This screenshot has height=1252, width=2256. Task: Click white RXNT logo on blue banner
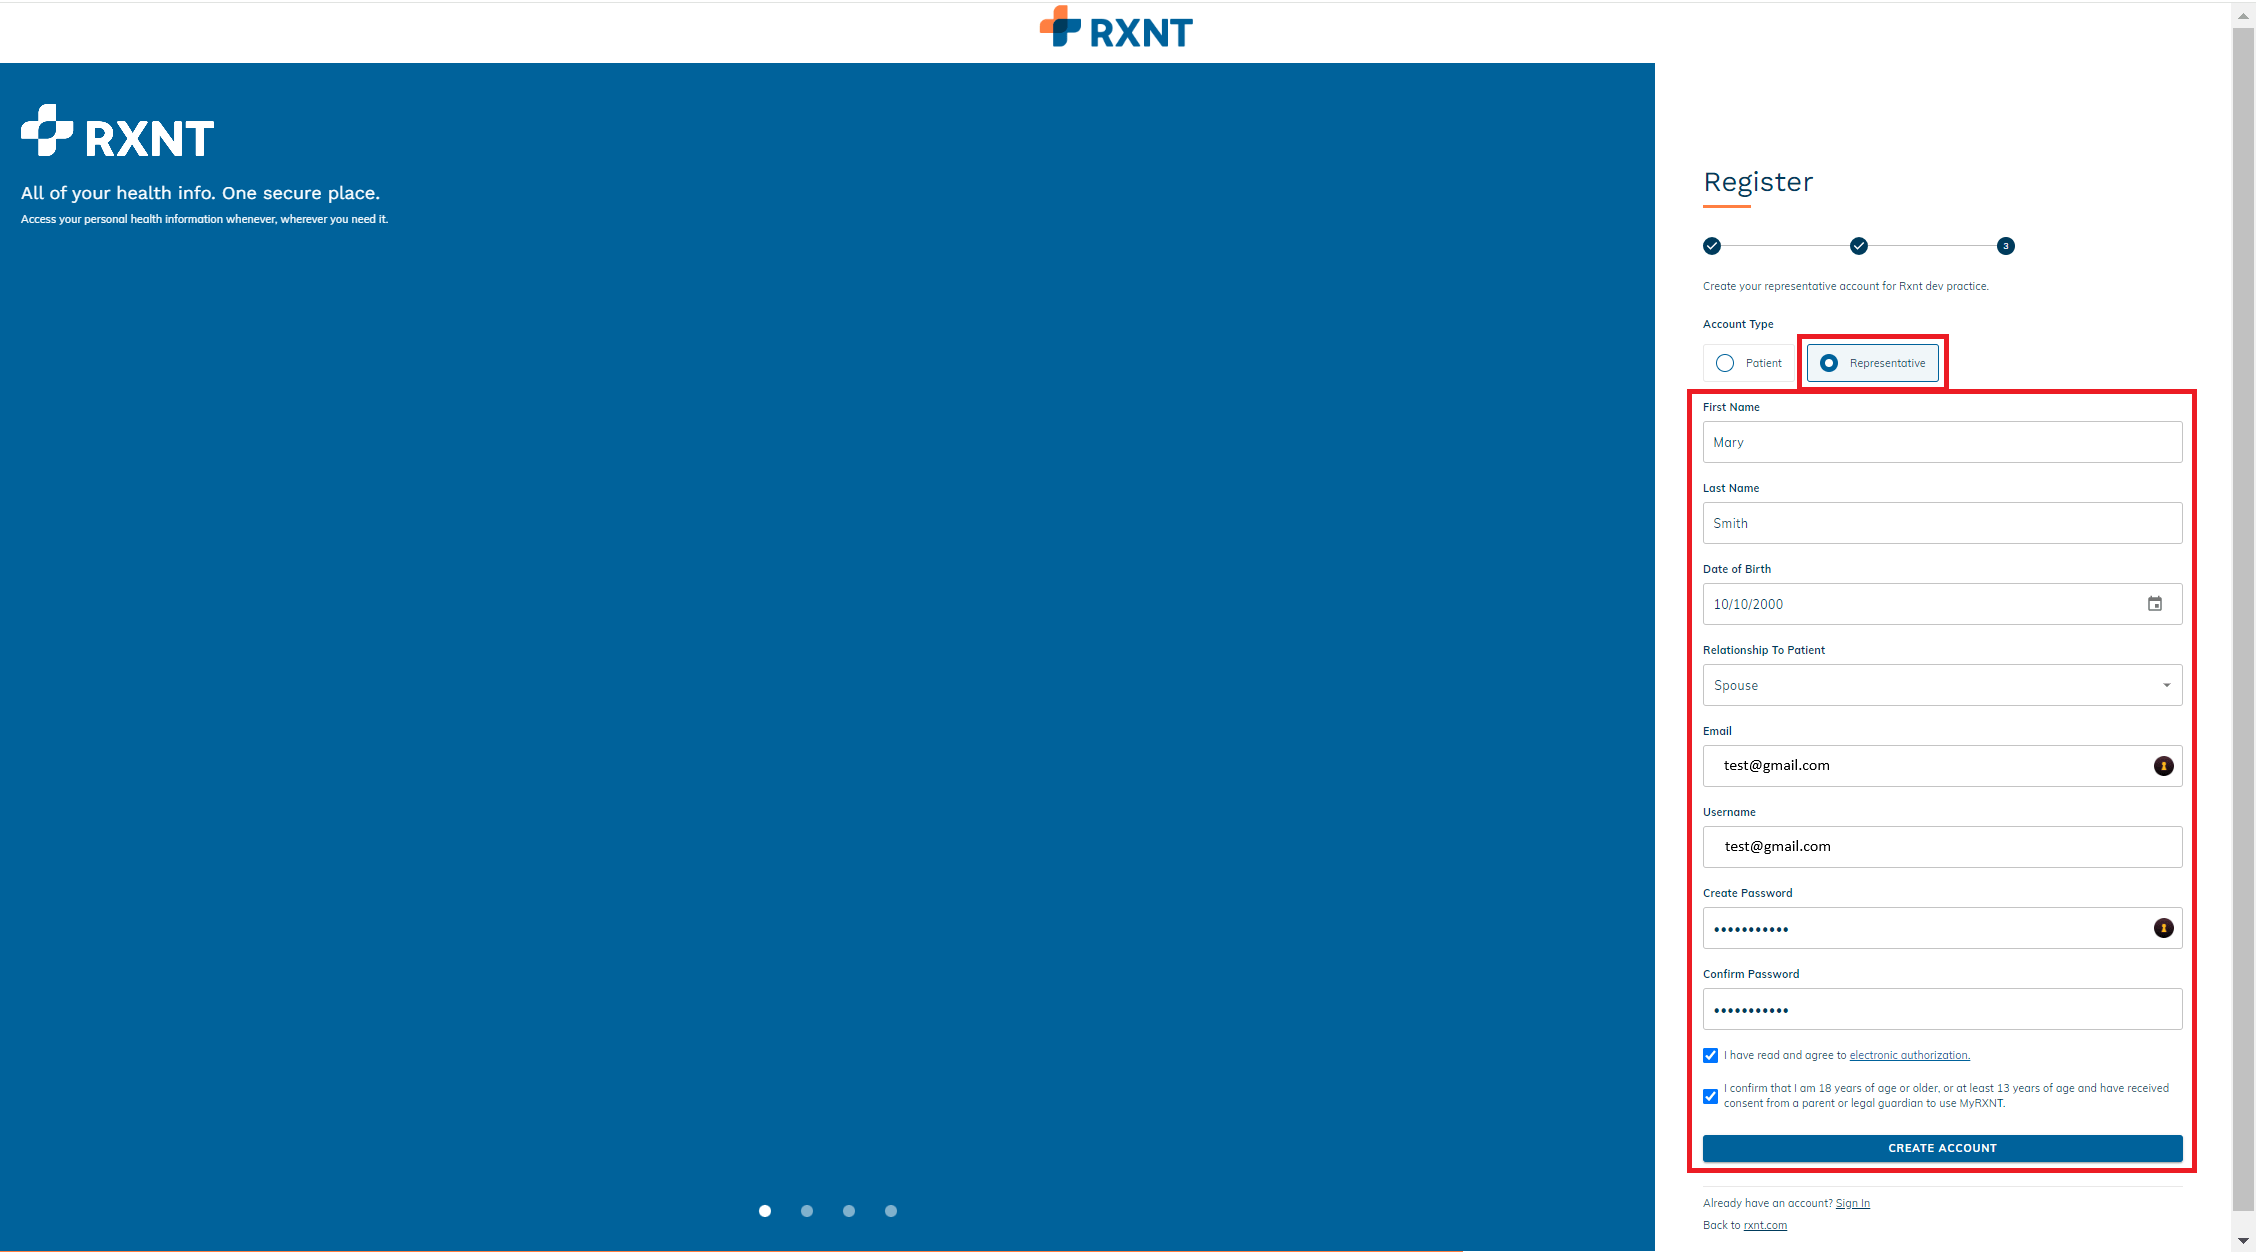point(118,133)
